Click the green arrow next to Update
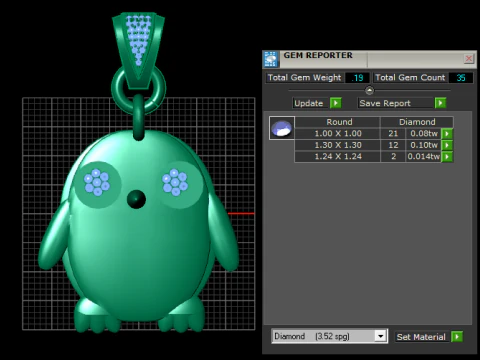 tap(336, 103)
